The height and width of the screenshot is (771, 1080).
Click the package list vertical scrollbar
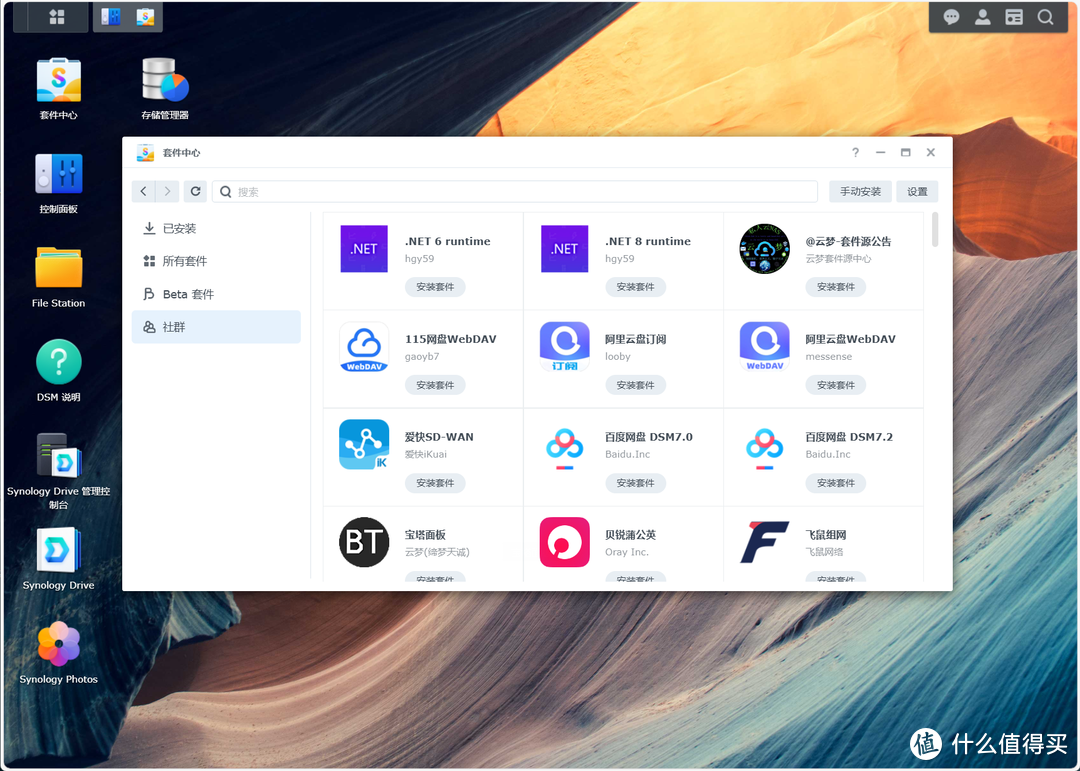point(935,229)
